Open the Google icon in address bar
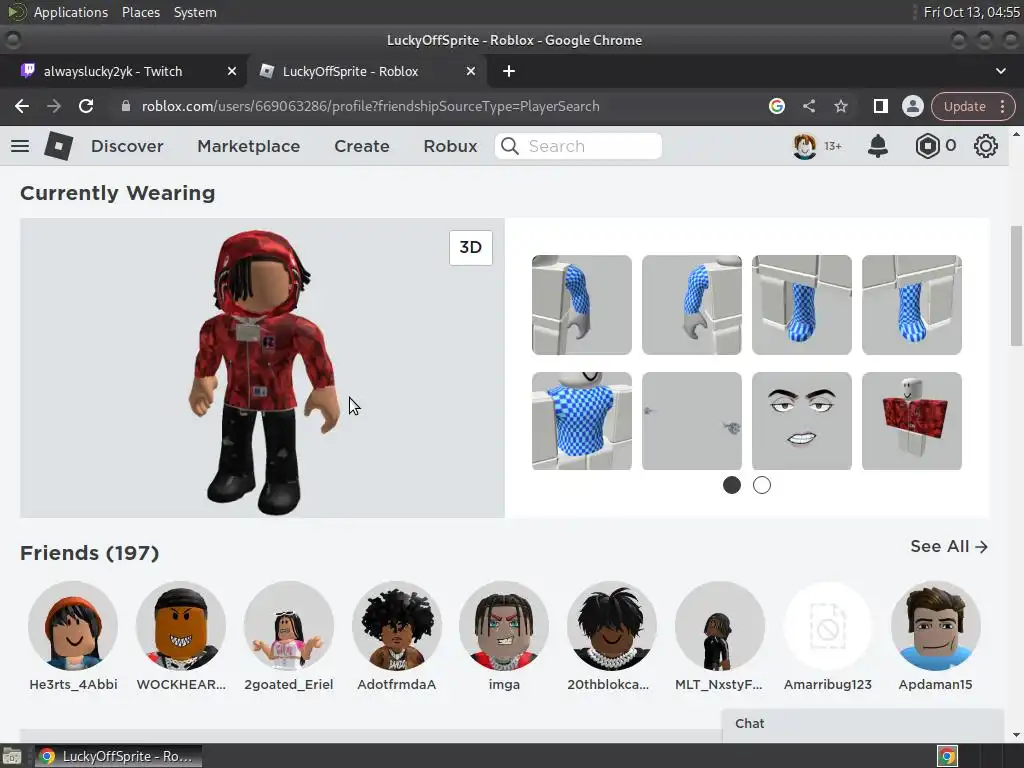This screenshot has width=1024, height=768. (776, 106)
